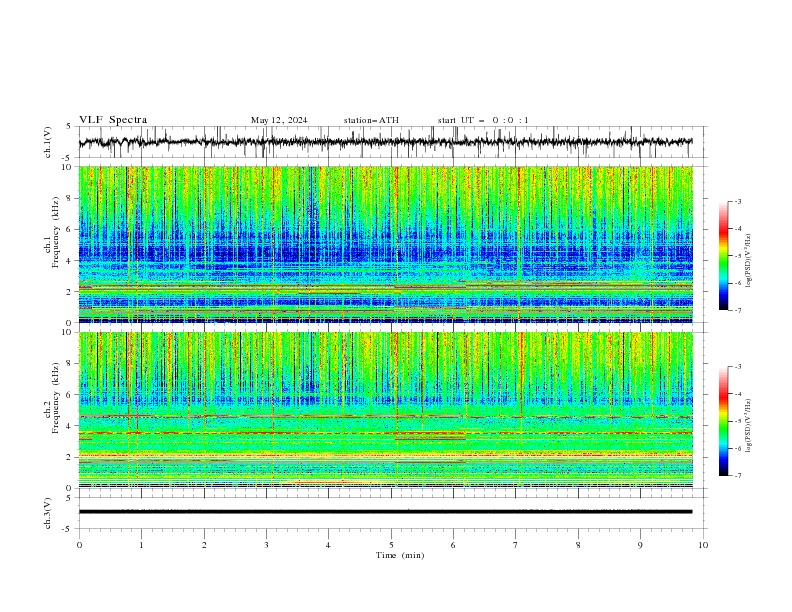This screenshot has height=612, width=792.
Task: Click the 'Time (min)' axis title
Action: pos(400,555)
